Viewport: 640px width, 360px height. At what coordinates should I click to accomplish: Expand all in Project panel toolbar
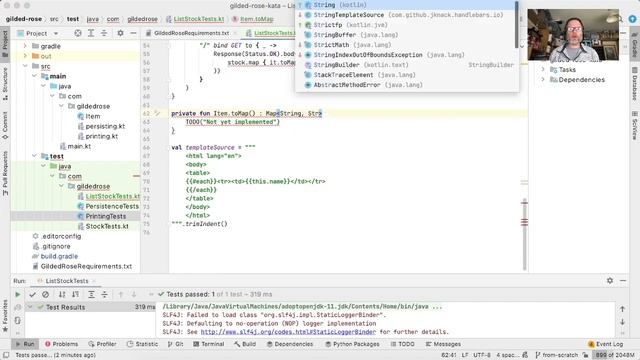click(91, 33)
